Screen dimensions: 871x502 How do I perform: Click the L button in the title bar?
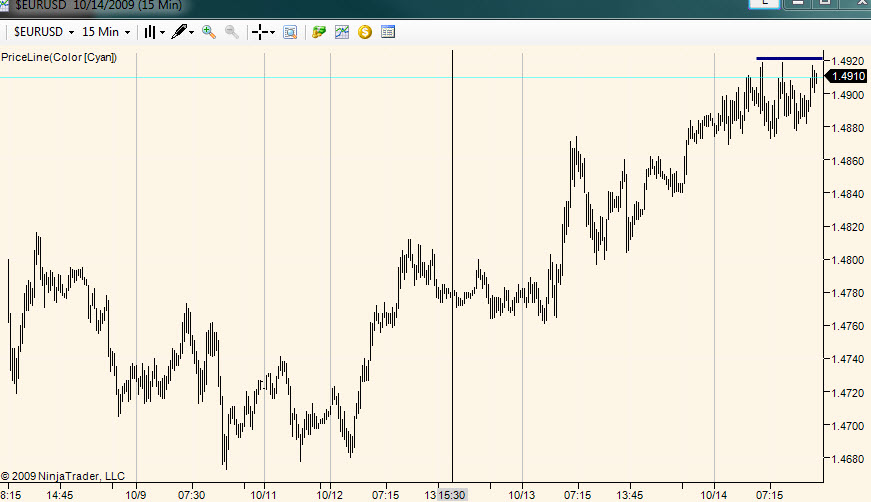point(764,3)
